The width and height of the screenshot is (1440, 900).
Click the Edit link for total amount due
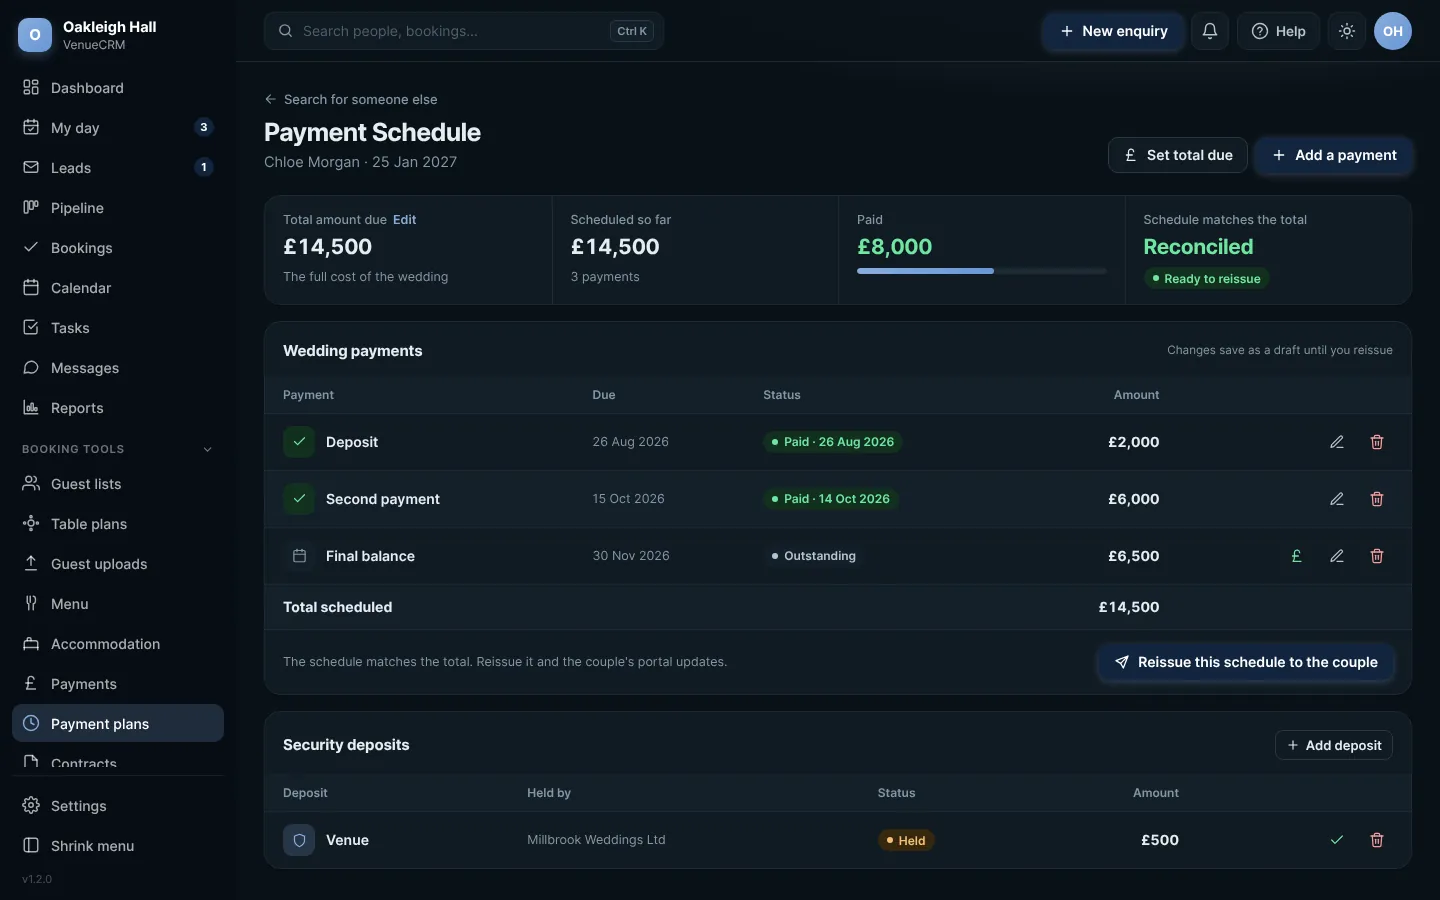tap(405, 220)
